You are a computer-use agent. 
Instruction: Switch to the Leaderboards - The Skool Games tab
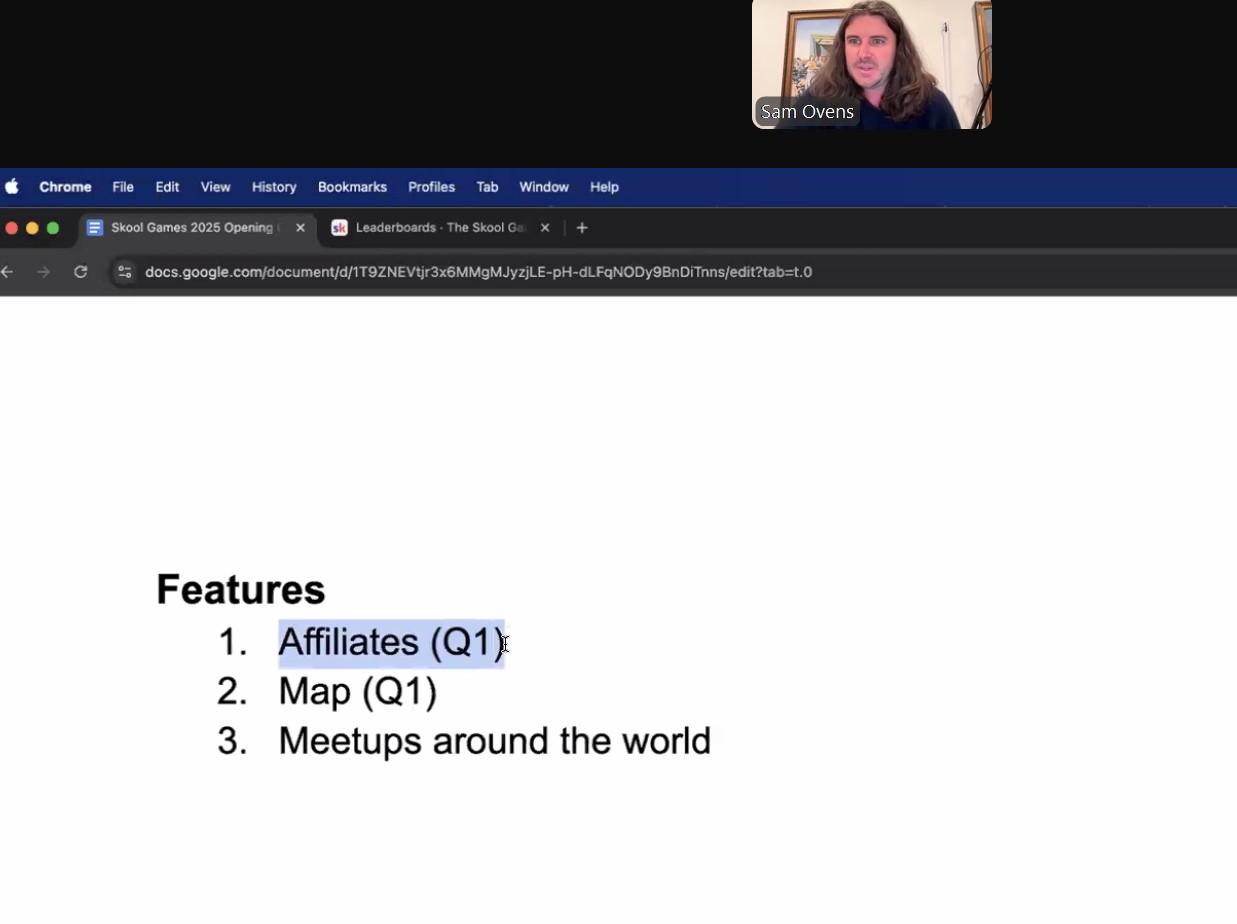441,228
